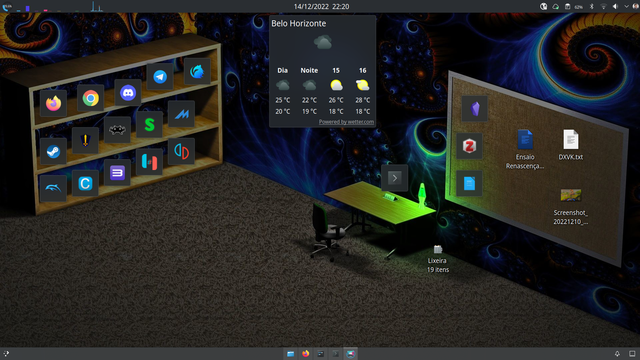Expand the arrow button above the desk
The image size is (640, 360).
click(395, 178)
